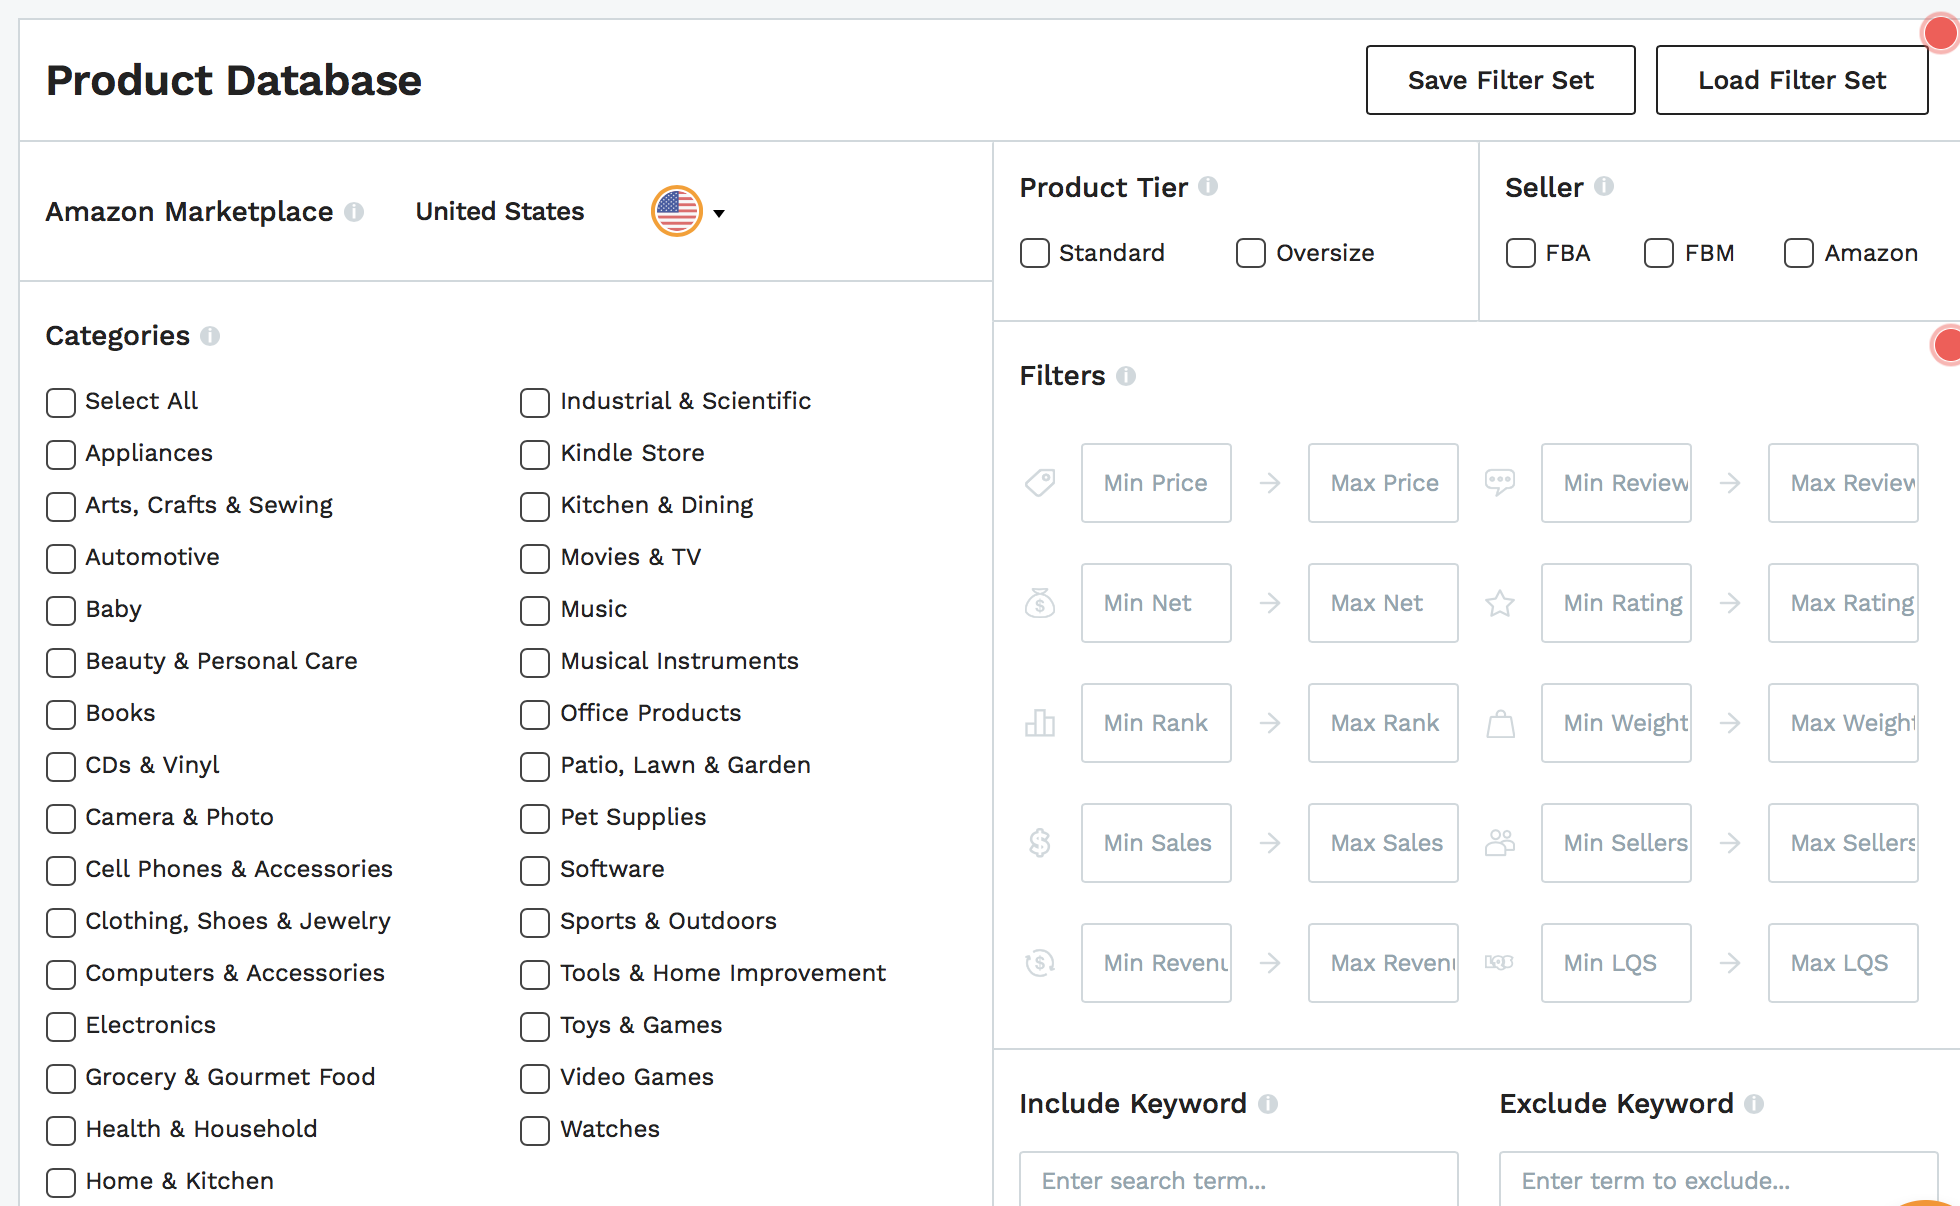Click the price tag icon before Min Price
This screenshot has height=1206, width=1960.
pos(1040,483)
